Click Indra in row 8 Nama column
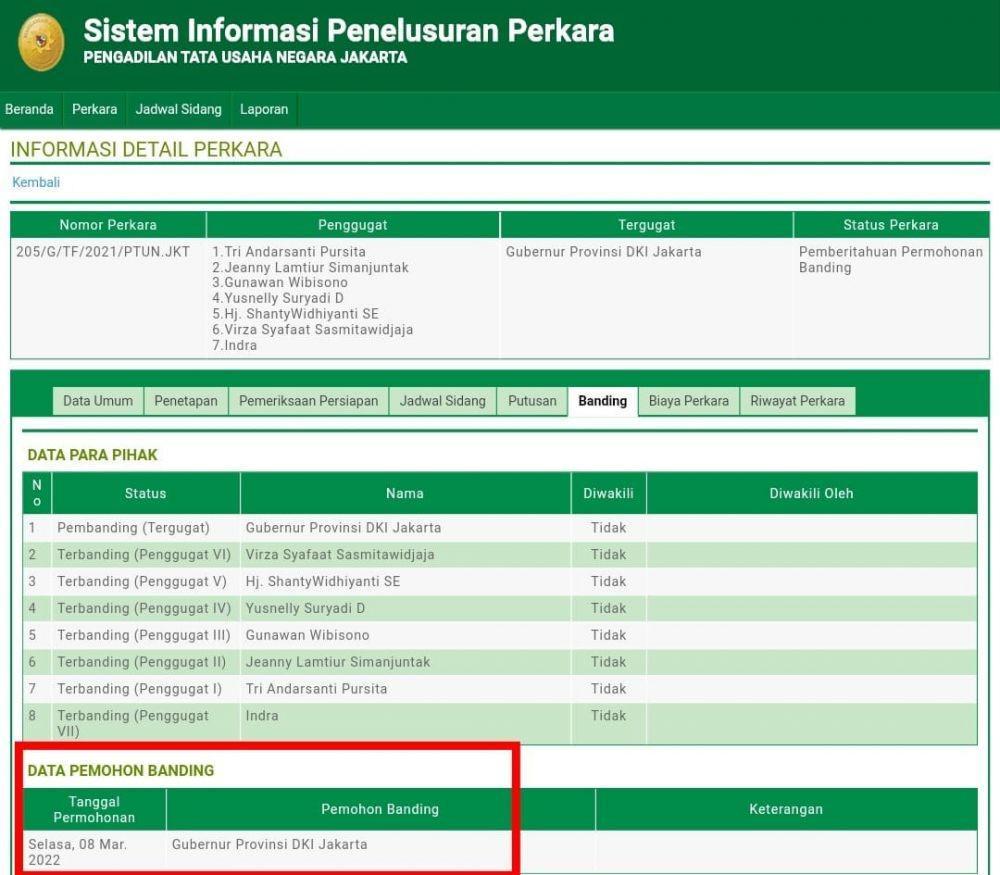The width and height of the screenshot is (1000, 875). 262,716
